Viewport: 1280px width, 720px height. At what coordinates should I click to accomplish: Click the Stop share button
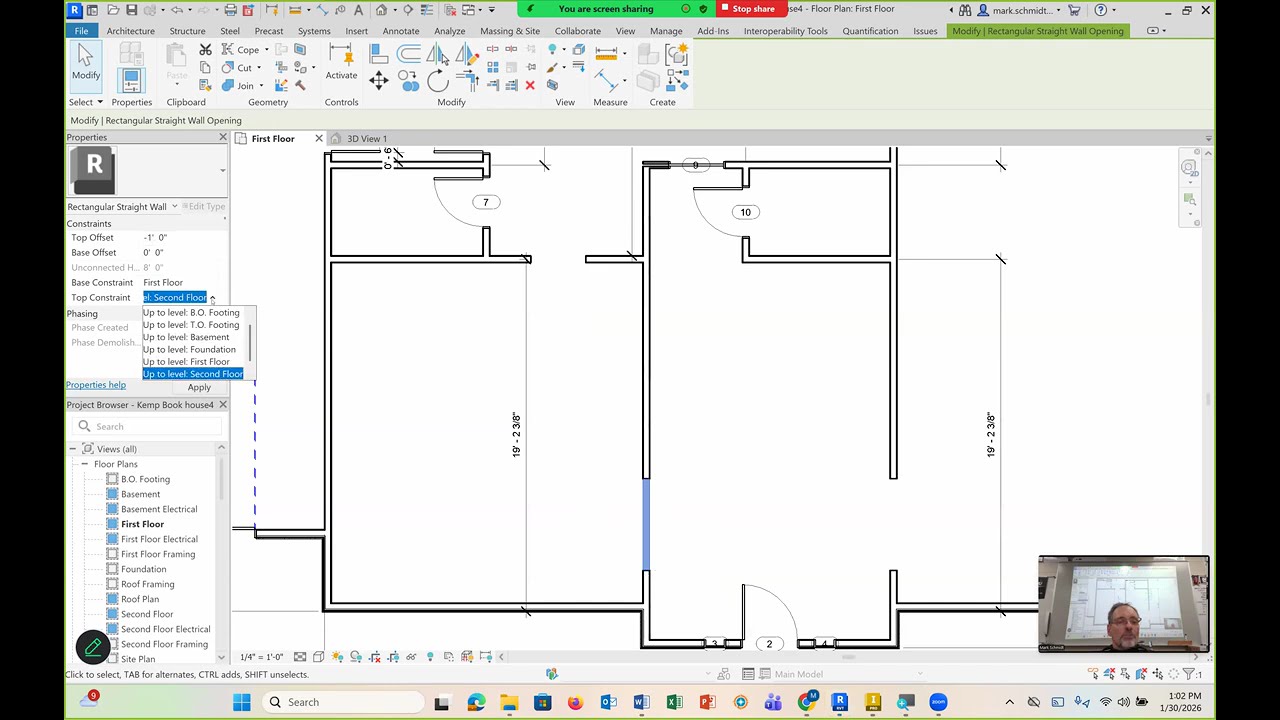point(753,9)
